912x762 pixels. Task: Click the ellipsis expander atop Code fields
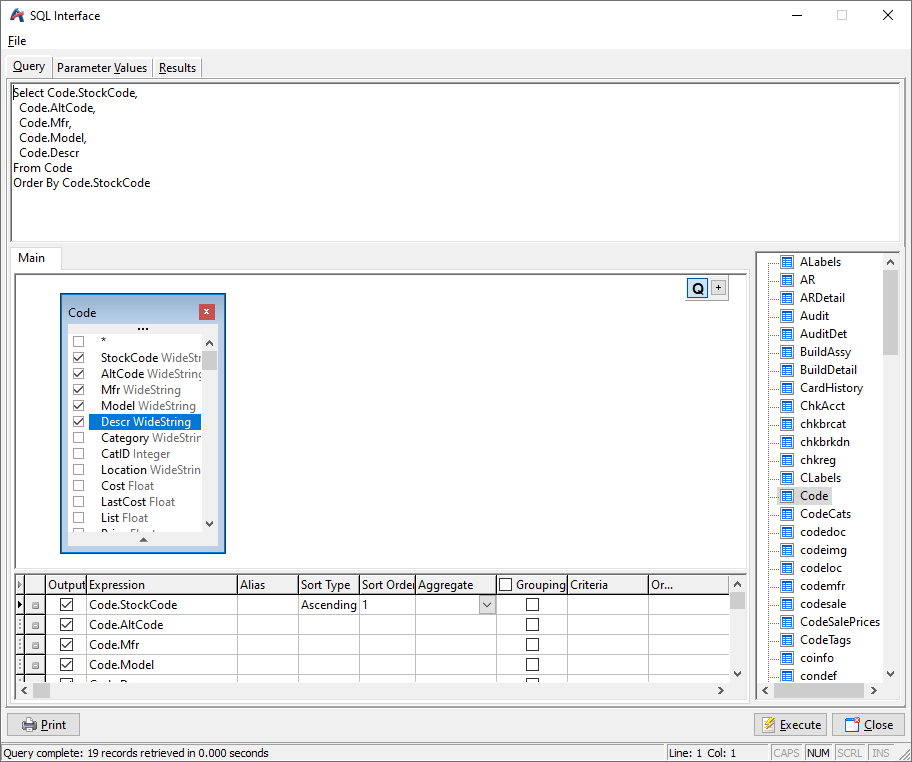[143, 328]
